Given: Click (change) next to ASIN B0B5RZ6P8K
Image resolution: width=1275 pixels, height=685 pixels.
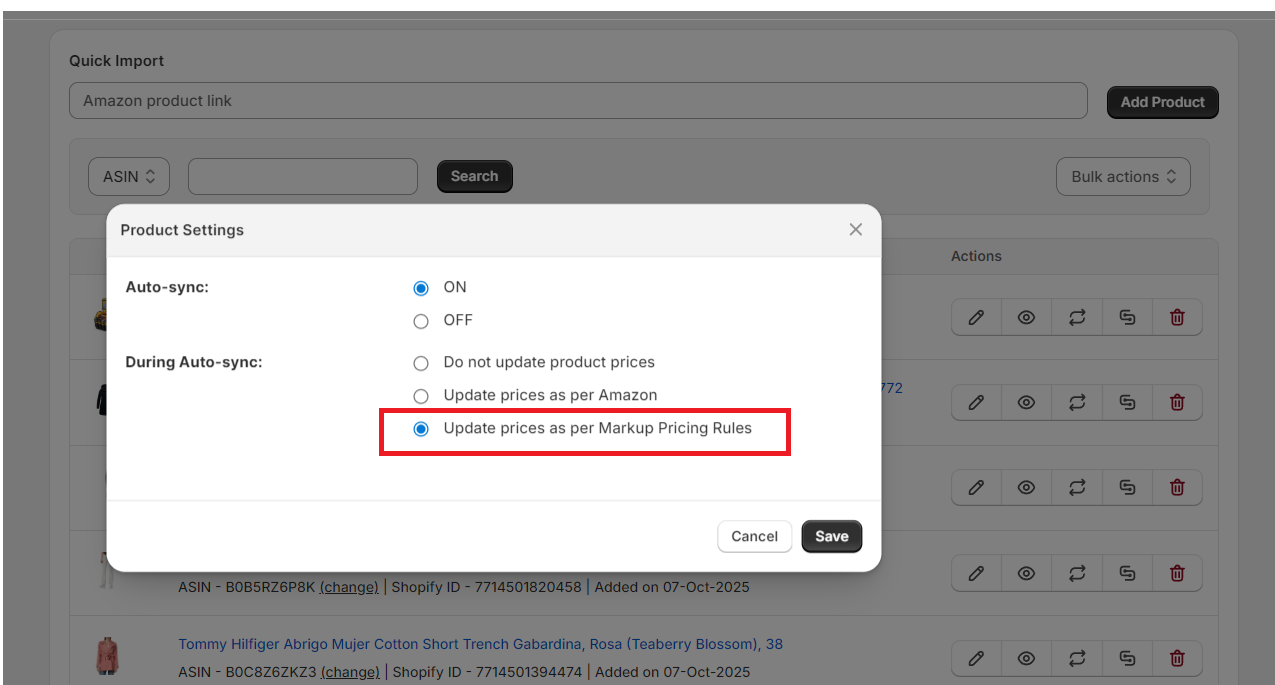Looking at the screenshot, I should [x=349, y=587].
